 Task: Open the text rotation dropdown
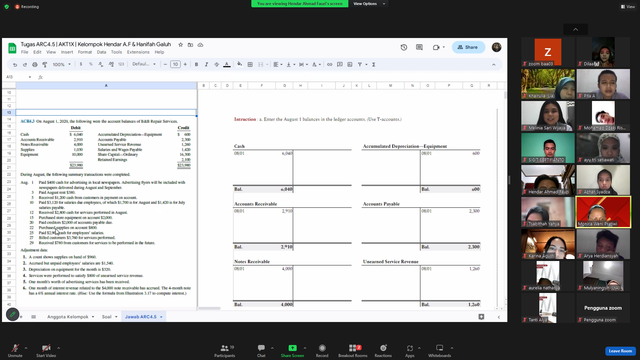click(316, 64)
